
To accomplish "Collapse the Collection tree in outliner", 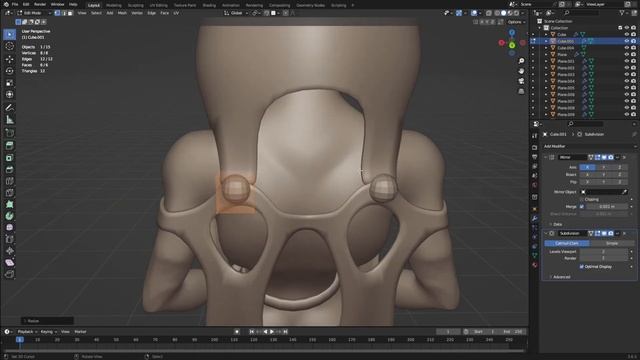I will pyautogui.click(x=540, y=28).
